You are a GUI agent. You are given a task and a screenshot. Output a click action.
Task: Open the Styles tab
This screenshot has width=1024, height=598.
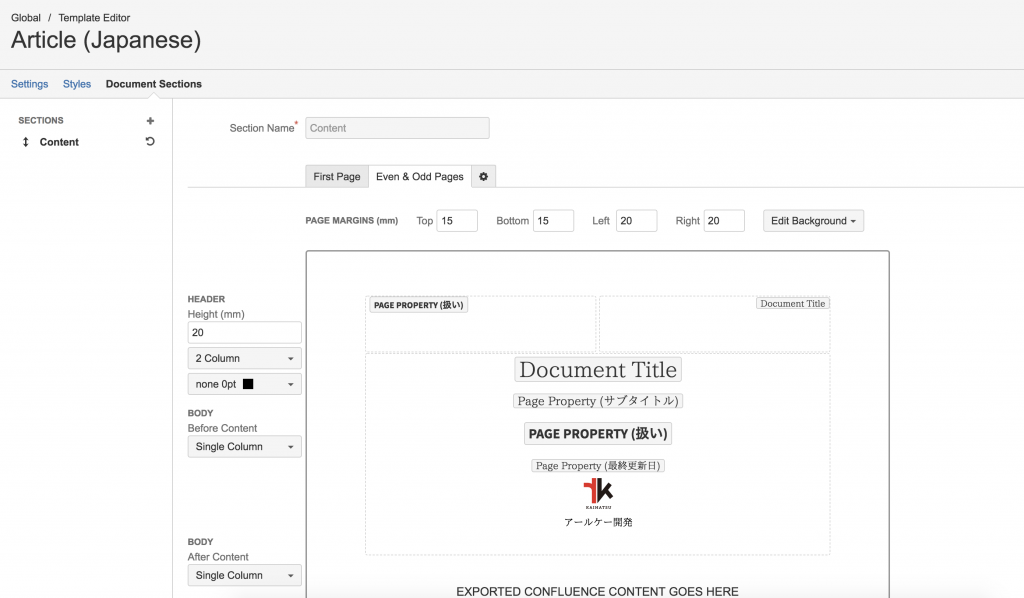[77, 84]
